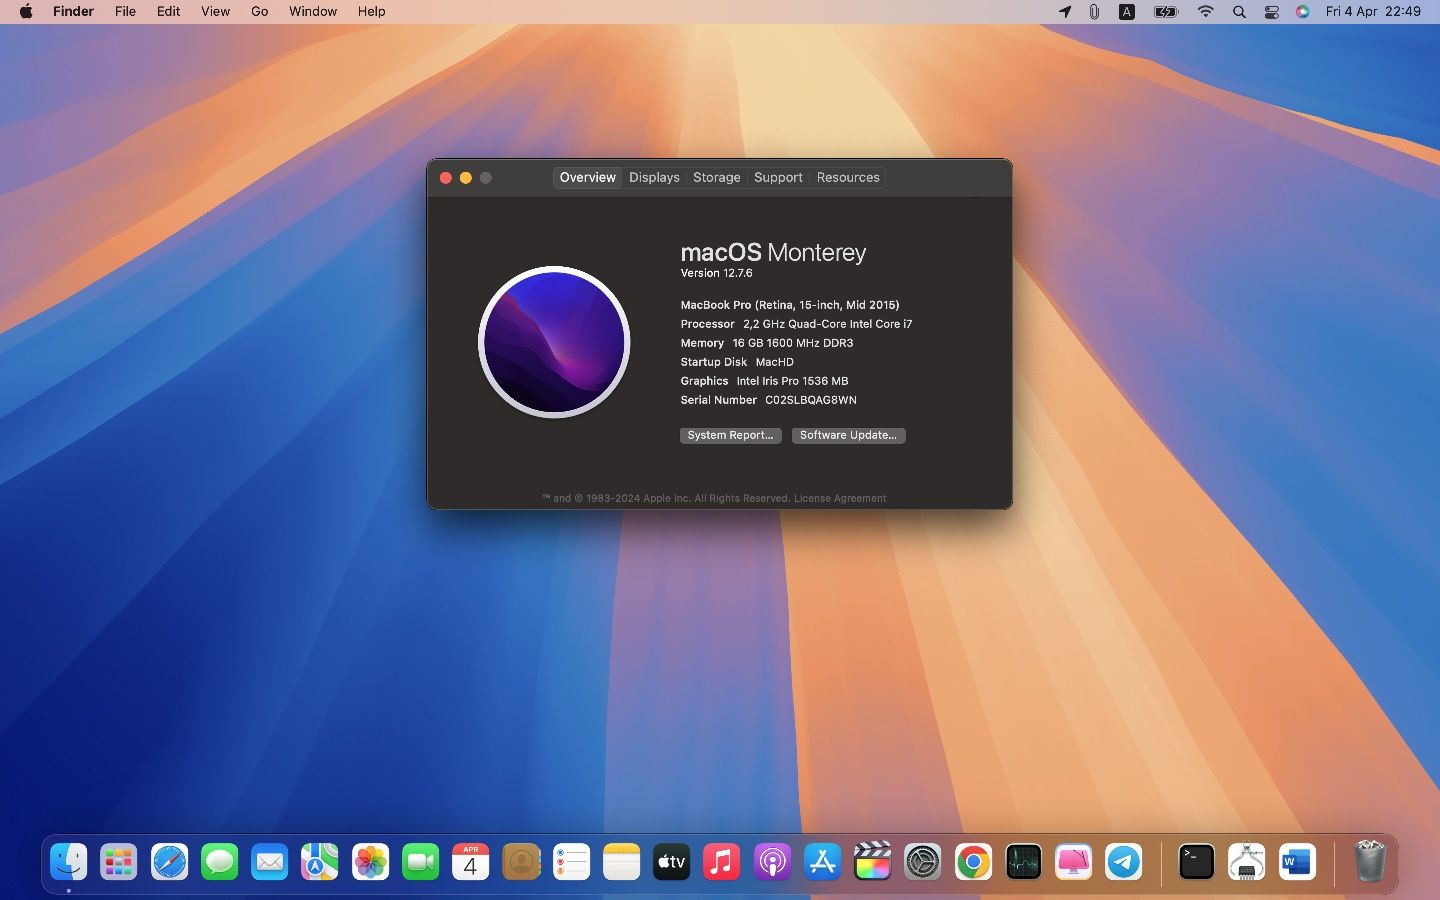Launch Podcasts from the Dock
The height and width of the screenshot is (900, 1440).
(x=772, y=861)
